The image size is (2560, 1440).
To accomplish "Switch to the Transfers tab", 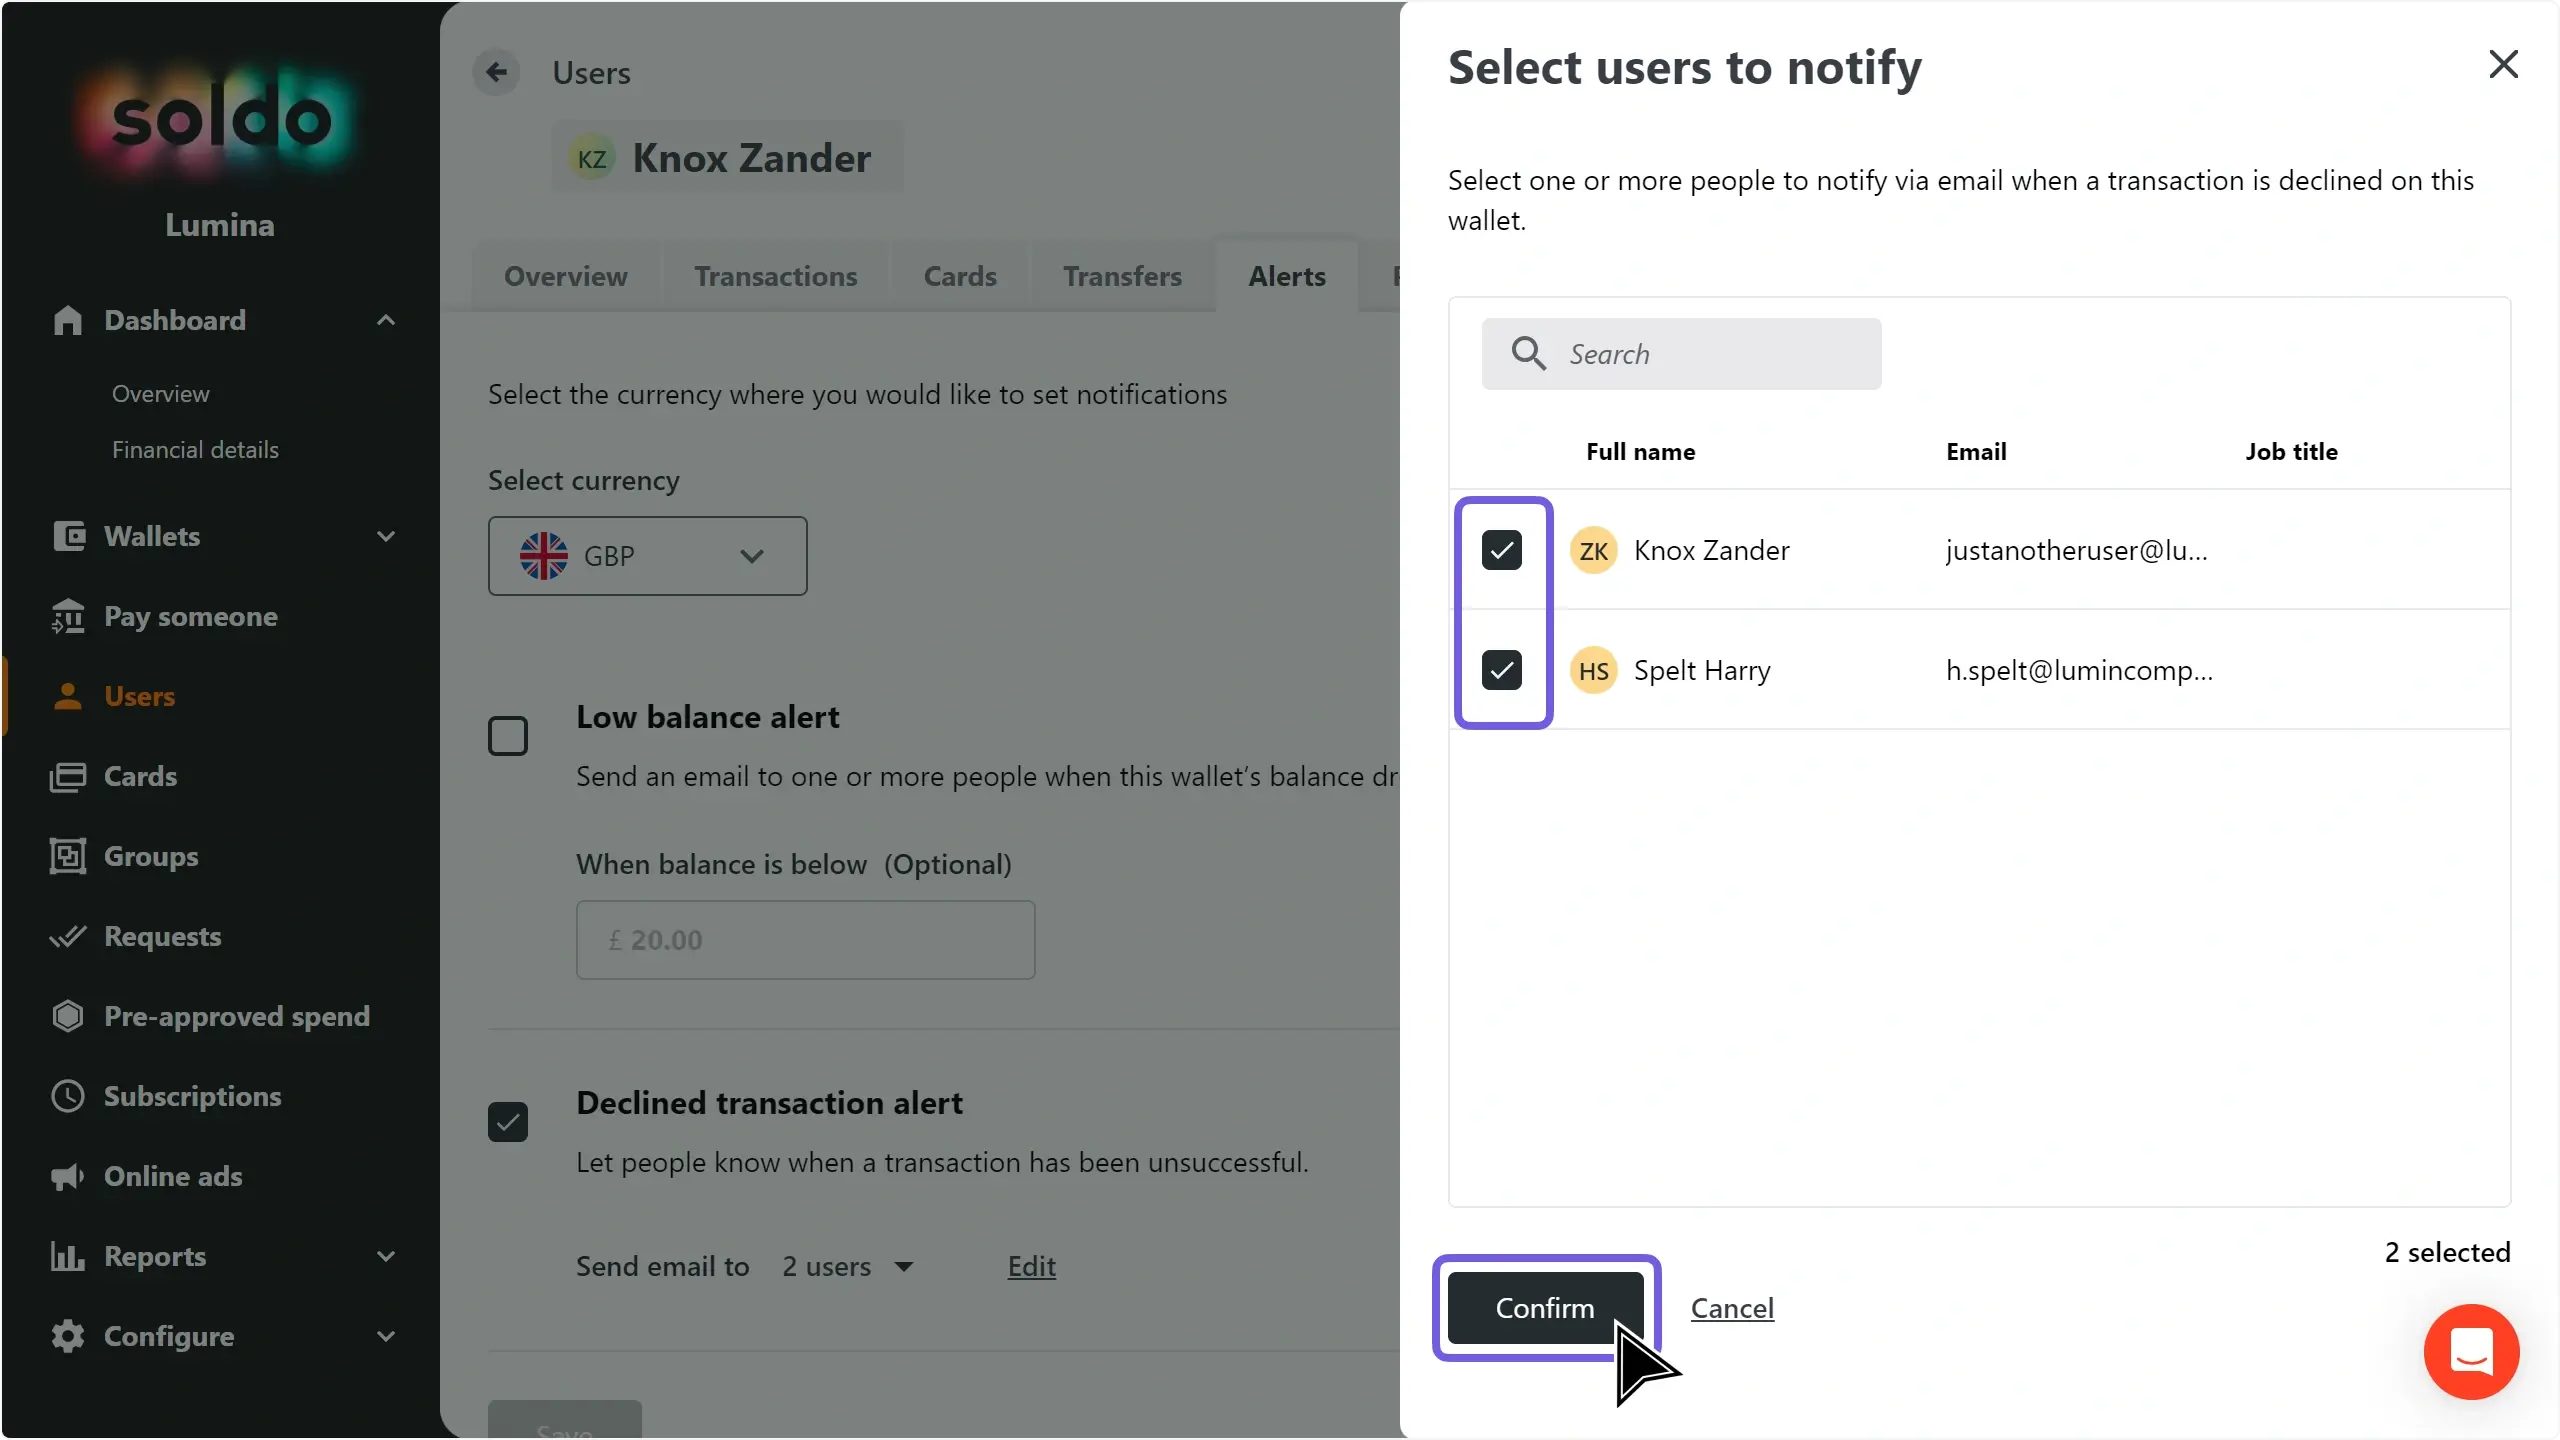I will pos(1122,276).
